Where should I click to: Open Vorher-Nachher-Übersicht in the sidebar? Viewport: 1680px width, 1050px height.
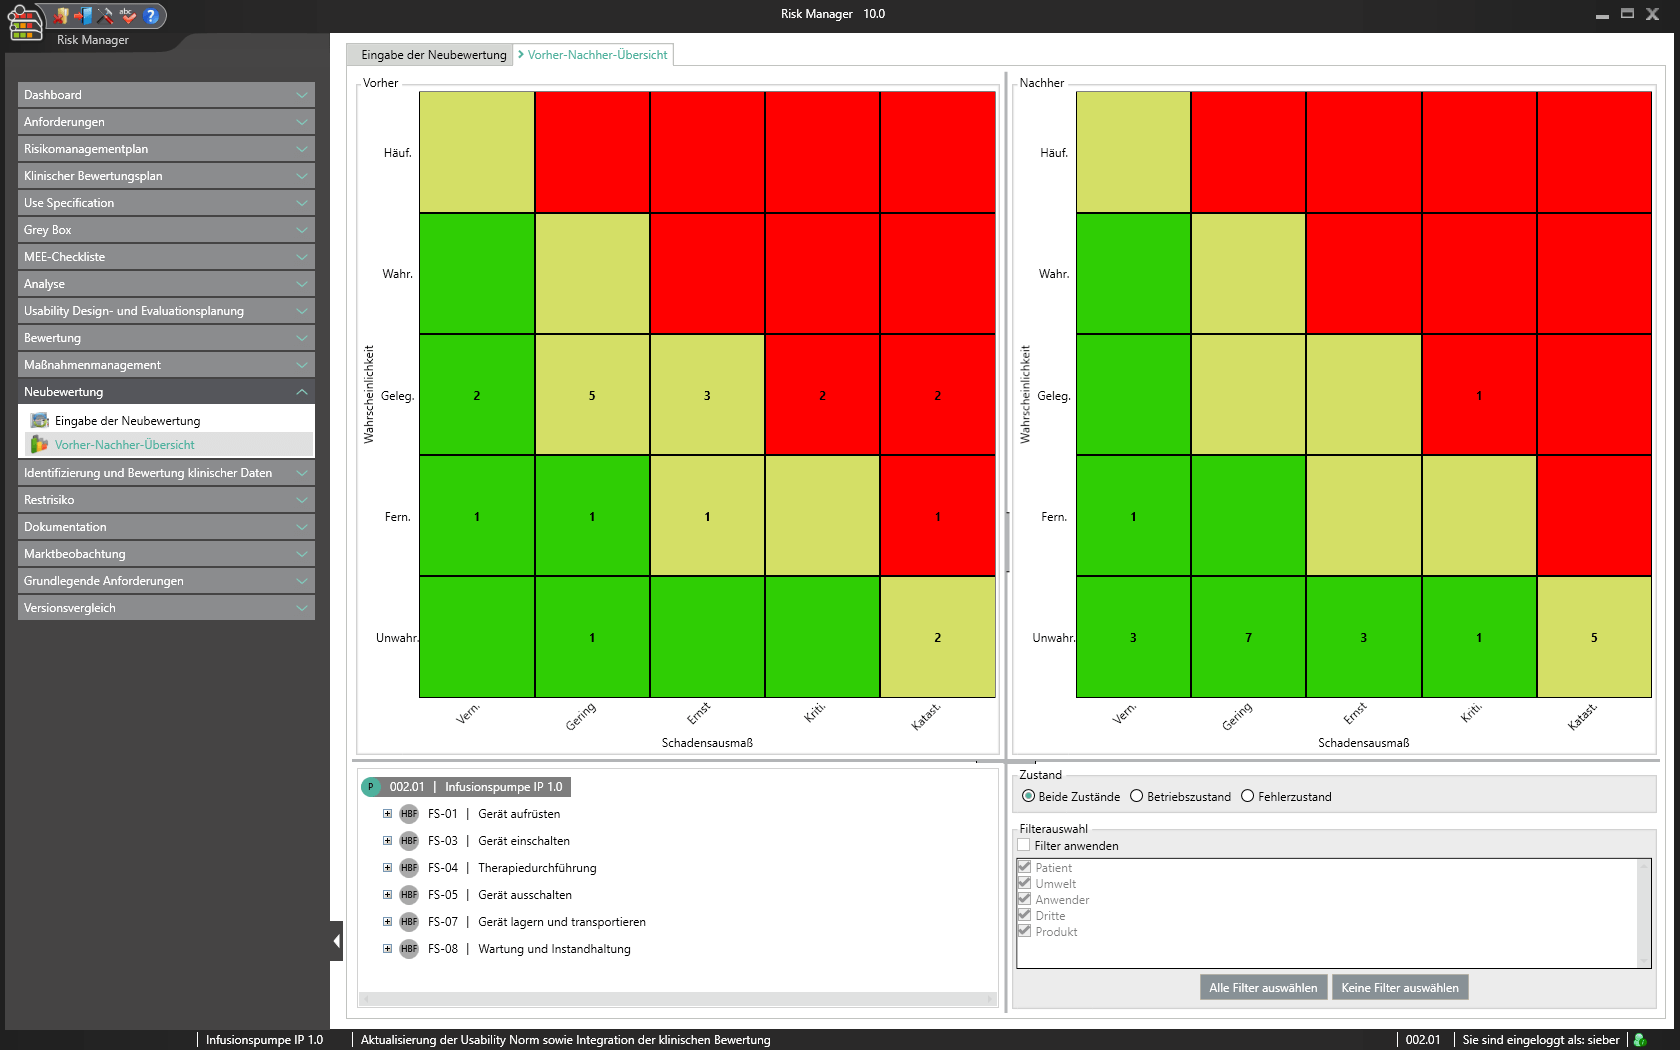pos(125,445)
